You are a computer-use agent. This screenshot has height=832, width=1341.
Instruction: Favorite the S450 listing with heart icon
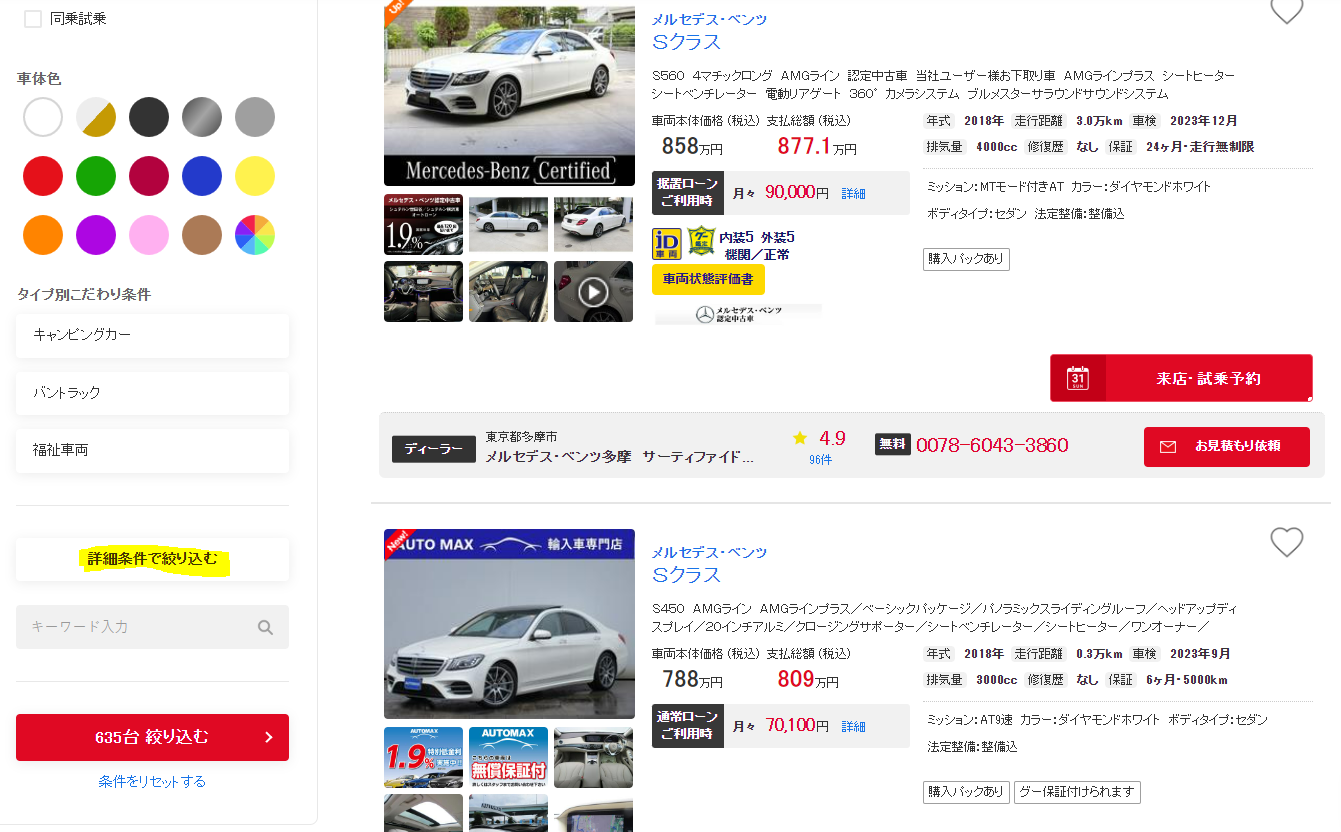click(1286, 542)
